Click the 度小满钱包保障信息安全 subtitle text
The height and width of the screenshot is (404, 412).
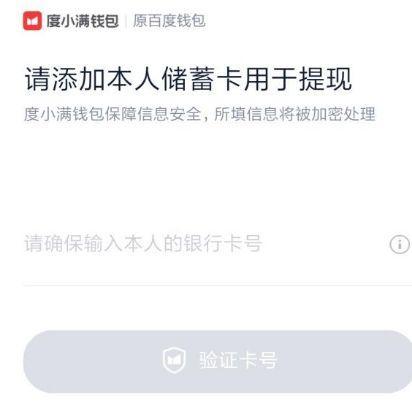click(x=113, y=114)
